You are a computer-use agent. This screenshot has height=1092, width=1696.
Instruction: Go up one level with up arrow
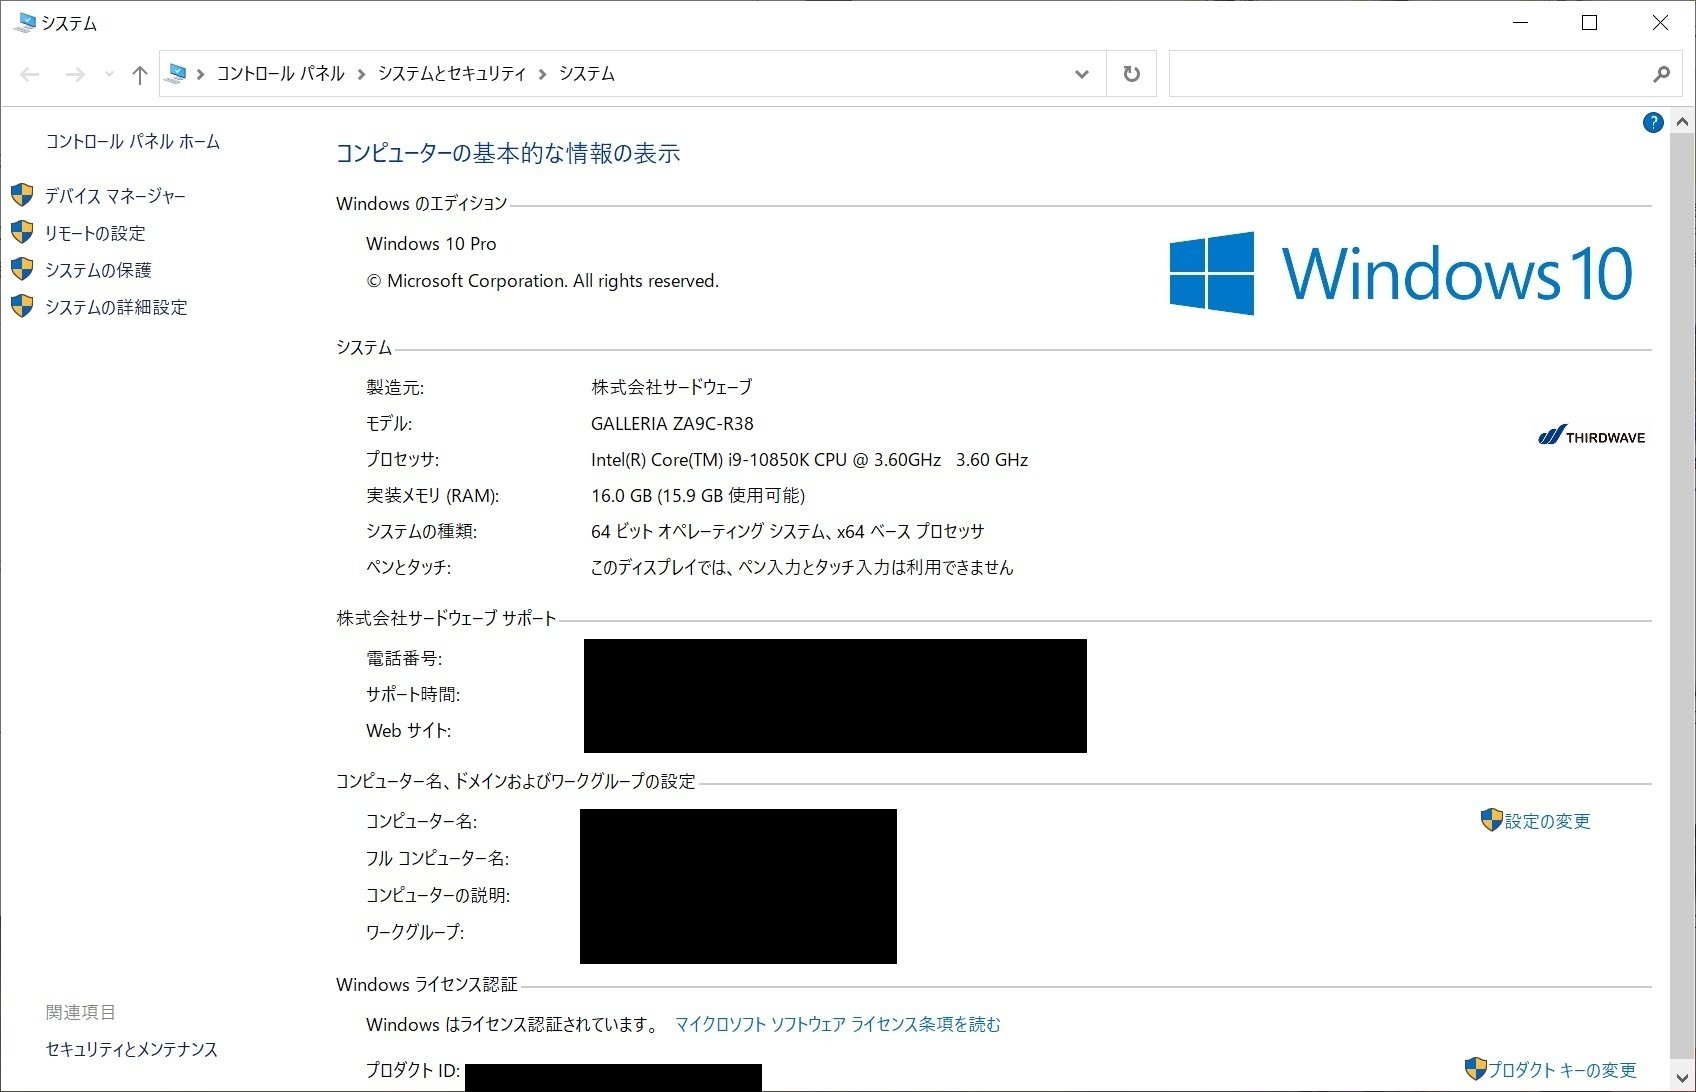140,74
